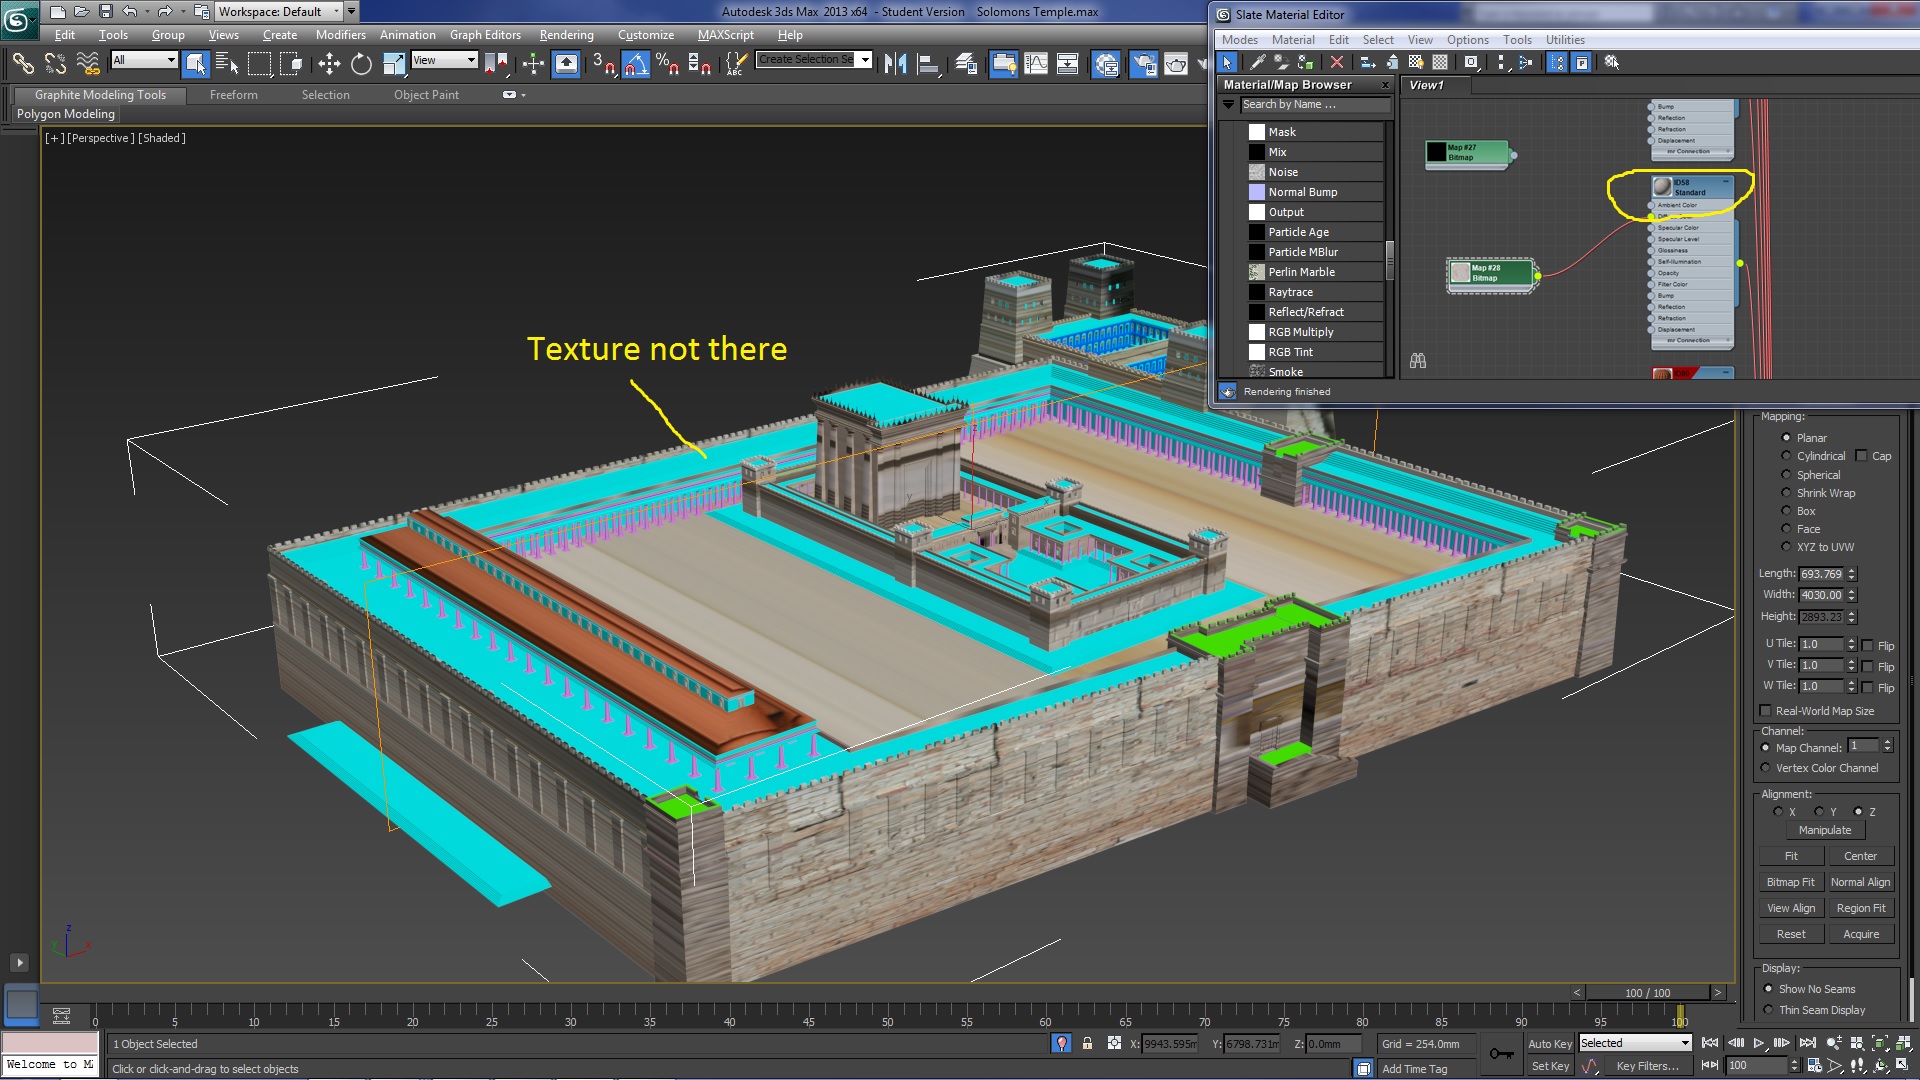Open Select by Name icon on main toolbar
Image resolution: width=1920 pixels, height=1080 pixels.
pos(228,63)
